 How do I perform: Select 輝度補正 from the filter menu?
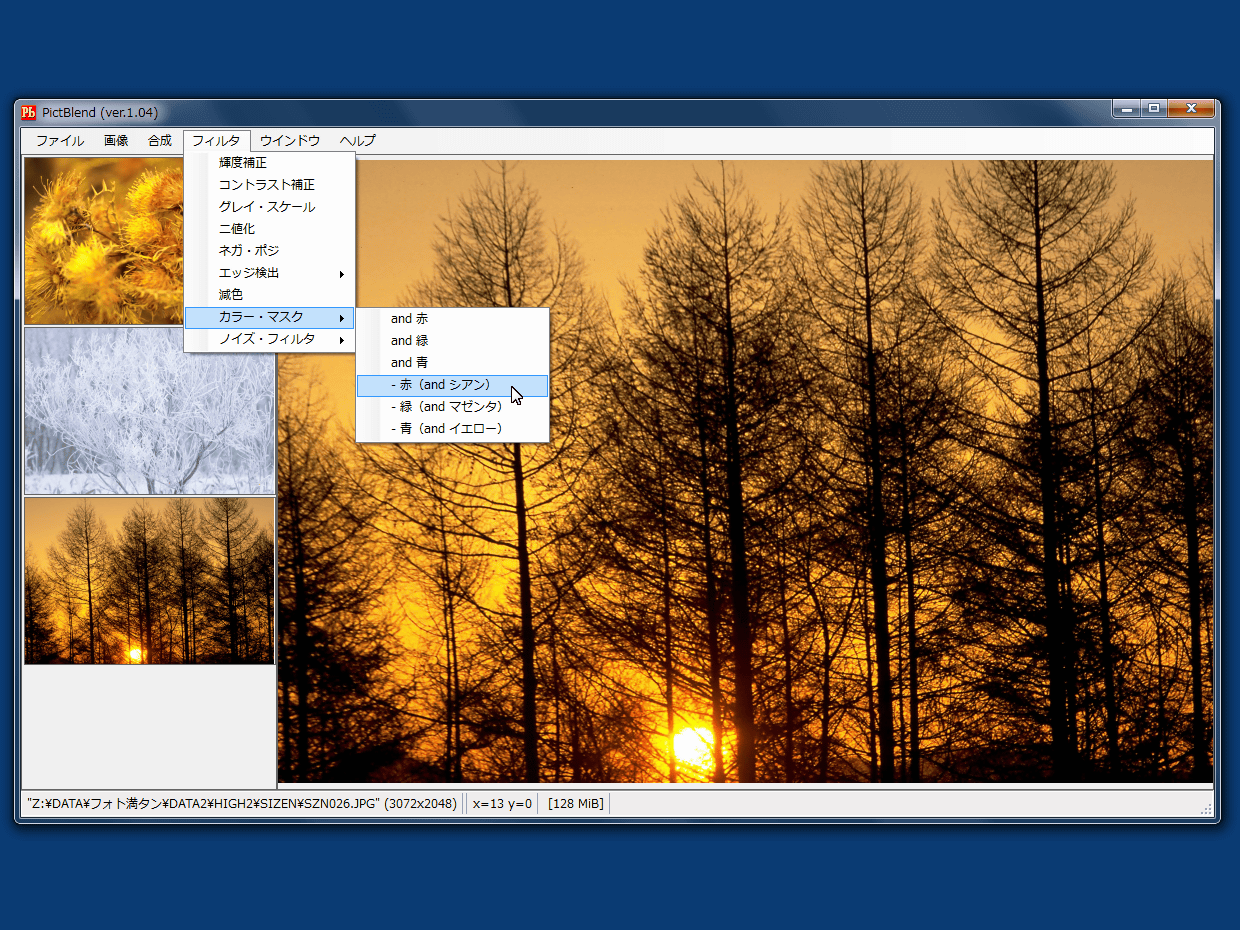click(x=243, y=163)
